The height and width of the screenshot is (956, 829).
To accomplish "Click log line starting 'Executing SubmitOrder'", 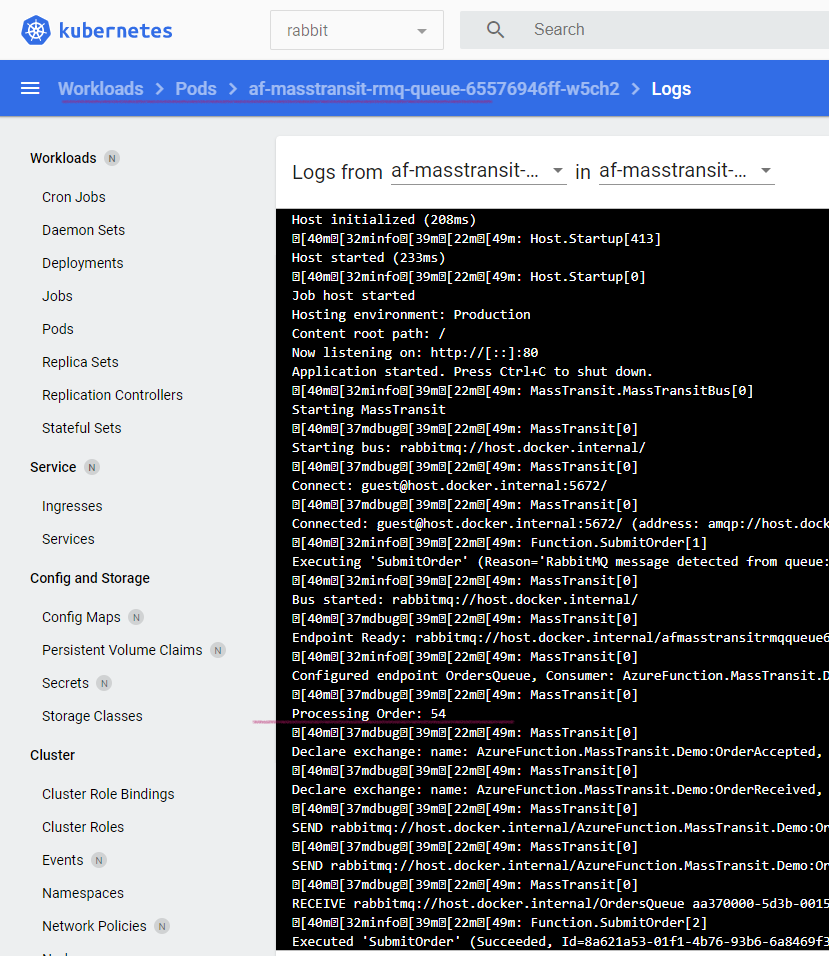I will tap(560, 562).
